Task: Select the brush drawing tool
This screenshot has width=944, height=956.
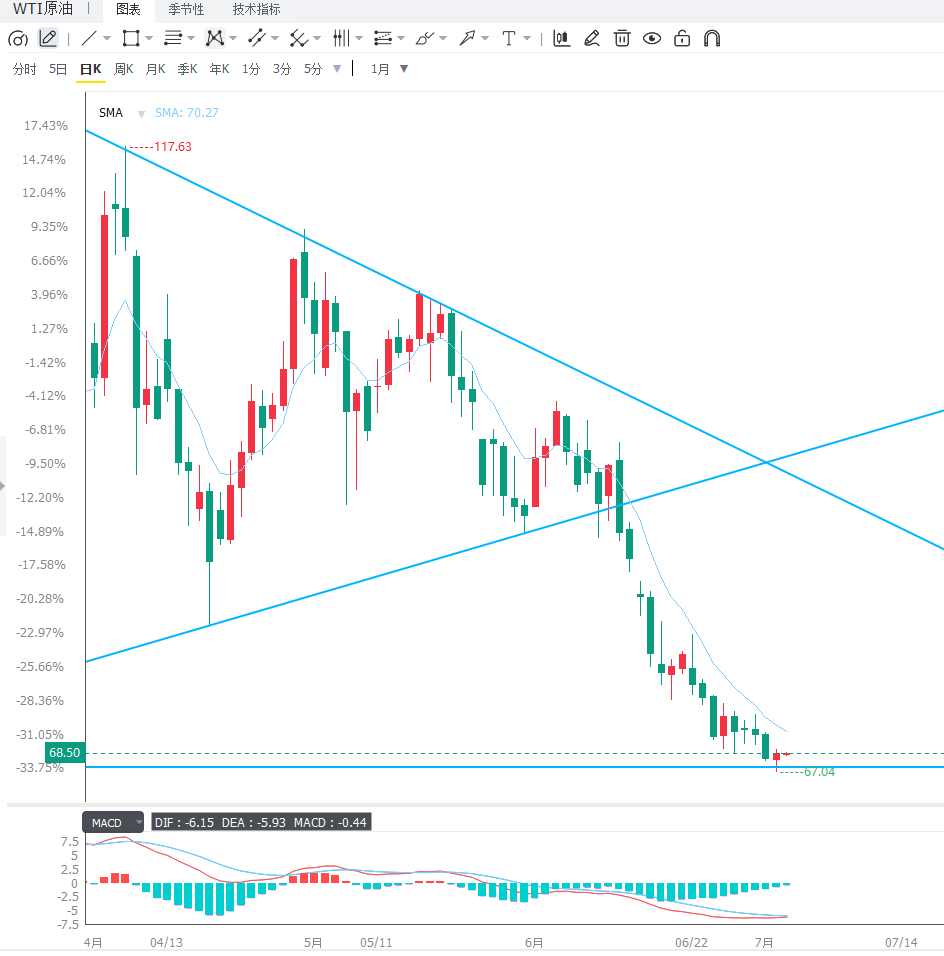Action: point(424,38)
